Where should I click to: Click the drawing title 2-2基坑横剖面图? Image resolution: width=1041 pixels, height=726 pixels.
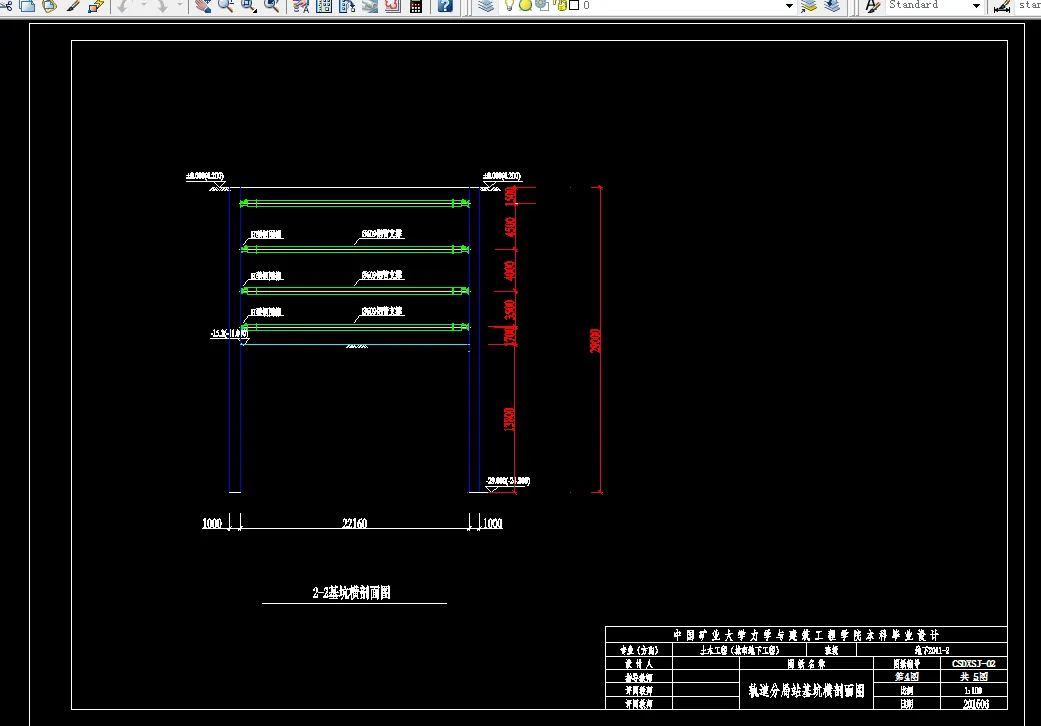(x=351, y=593)
